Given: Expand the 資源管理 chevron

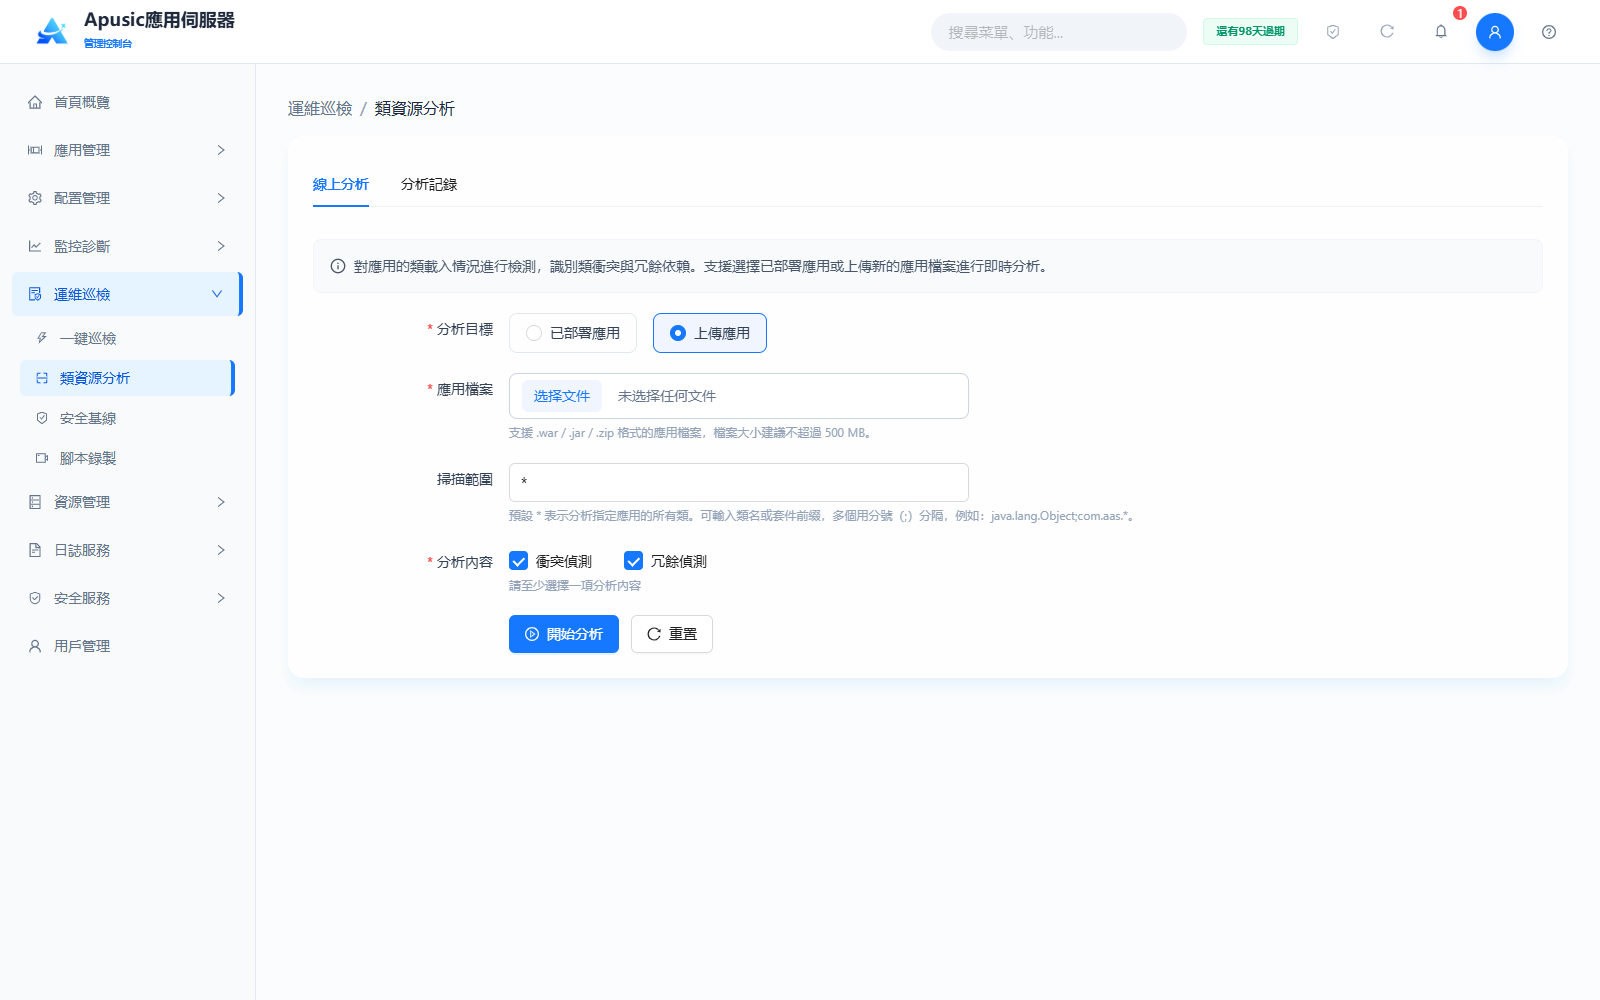Looking at the screenshot, I should click(221, 502).
